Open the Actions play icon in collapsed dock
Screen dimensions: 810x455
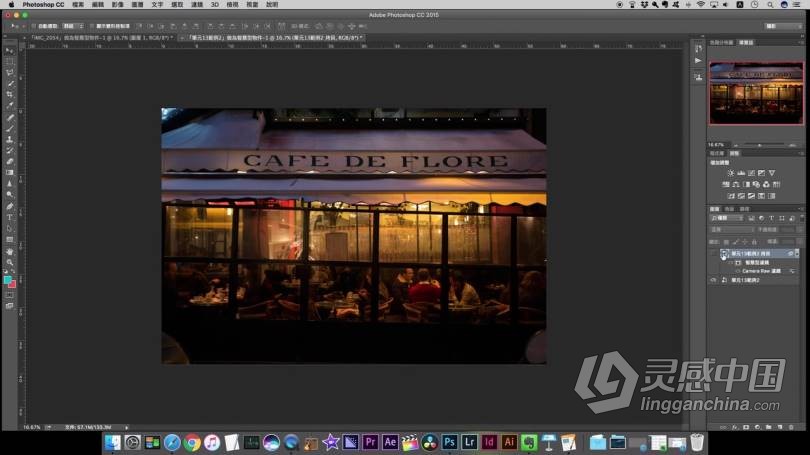(x=698, y=61)
